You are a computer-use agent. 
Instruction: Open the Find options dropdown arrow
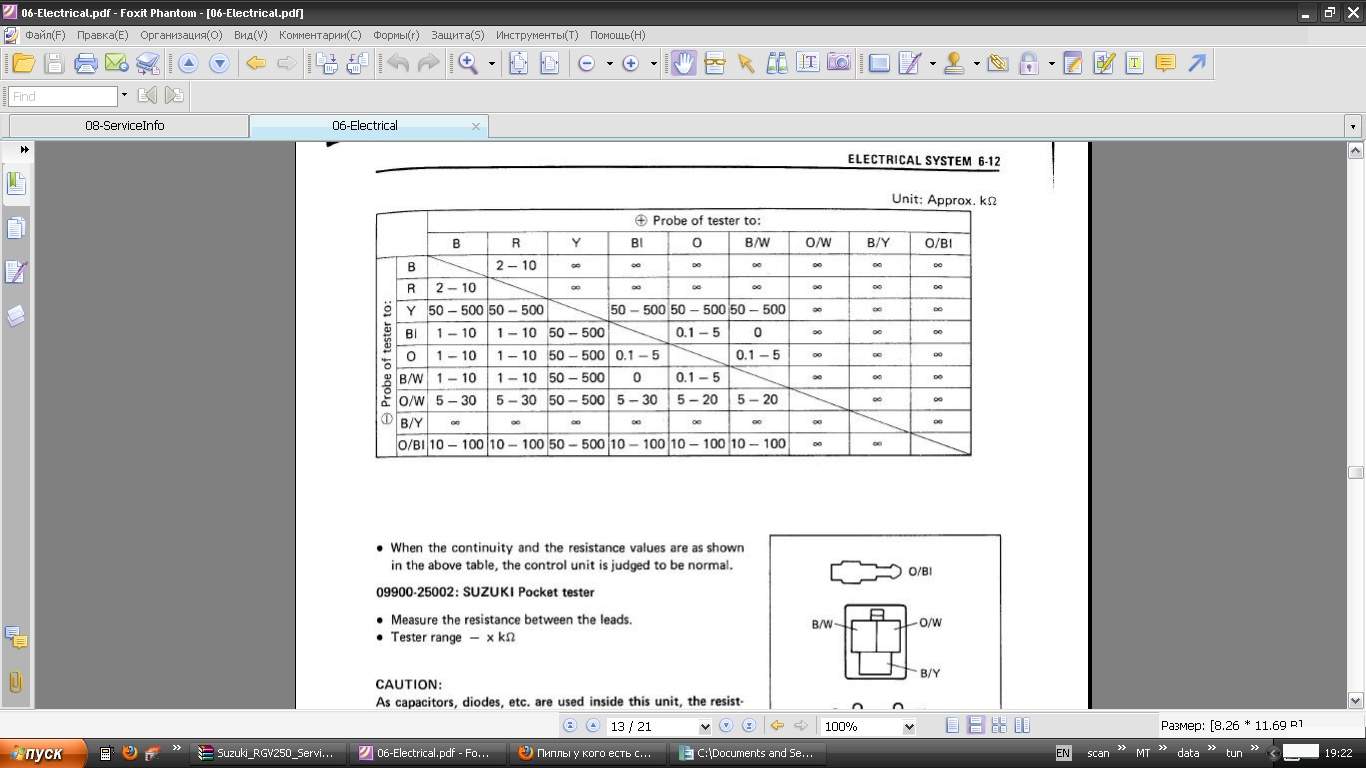pyautogui.click(x=124, y=96)
